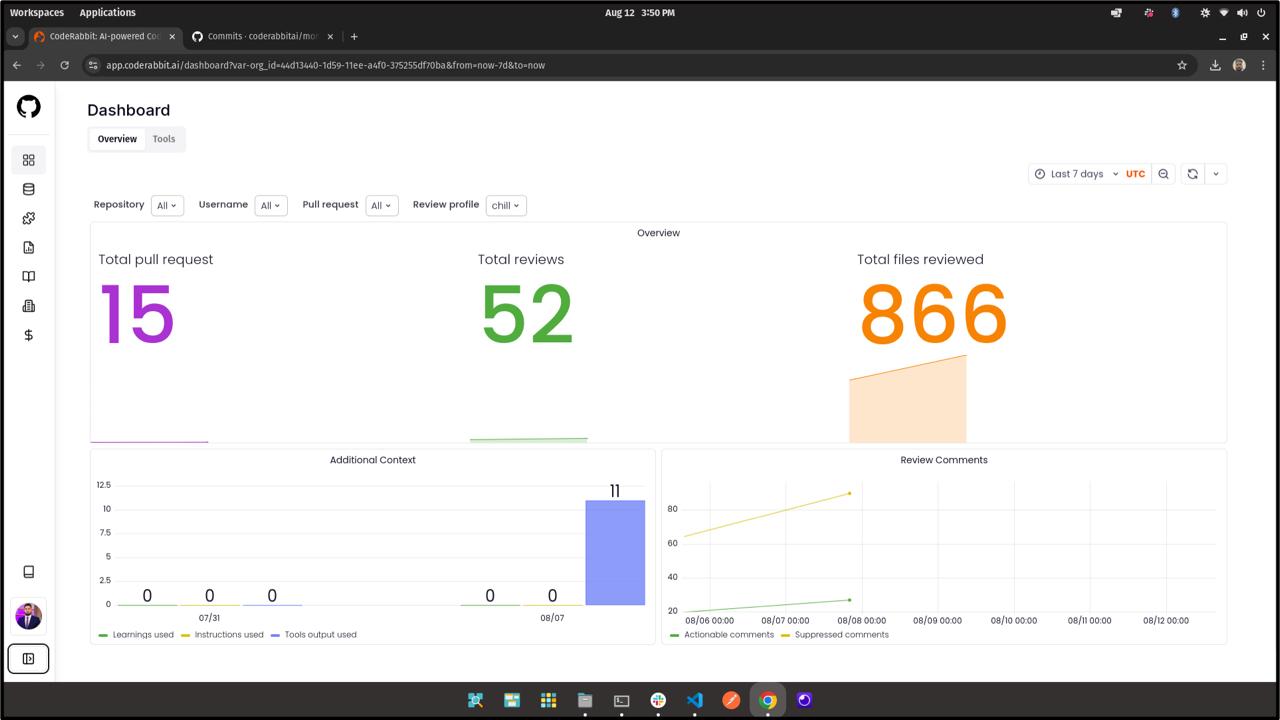This screenshot has width=1280, height=720.
Task: Click the GitHub logo at the top
Action: tap(28, 106)
